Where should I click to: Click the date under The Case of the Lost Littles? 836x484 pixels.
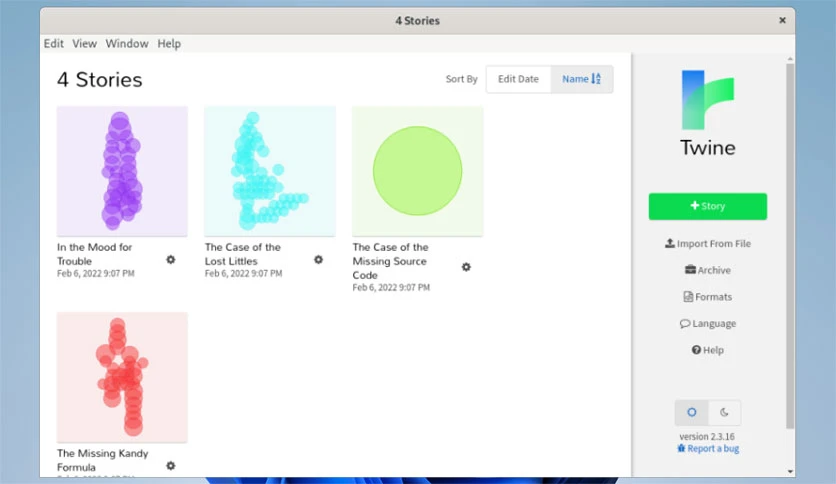(x=244, y=273)
